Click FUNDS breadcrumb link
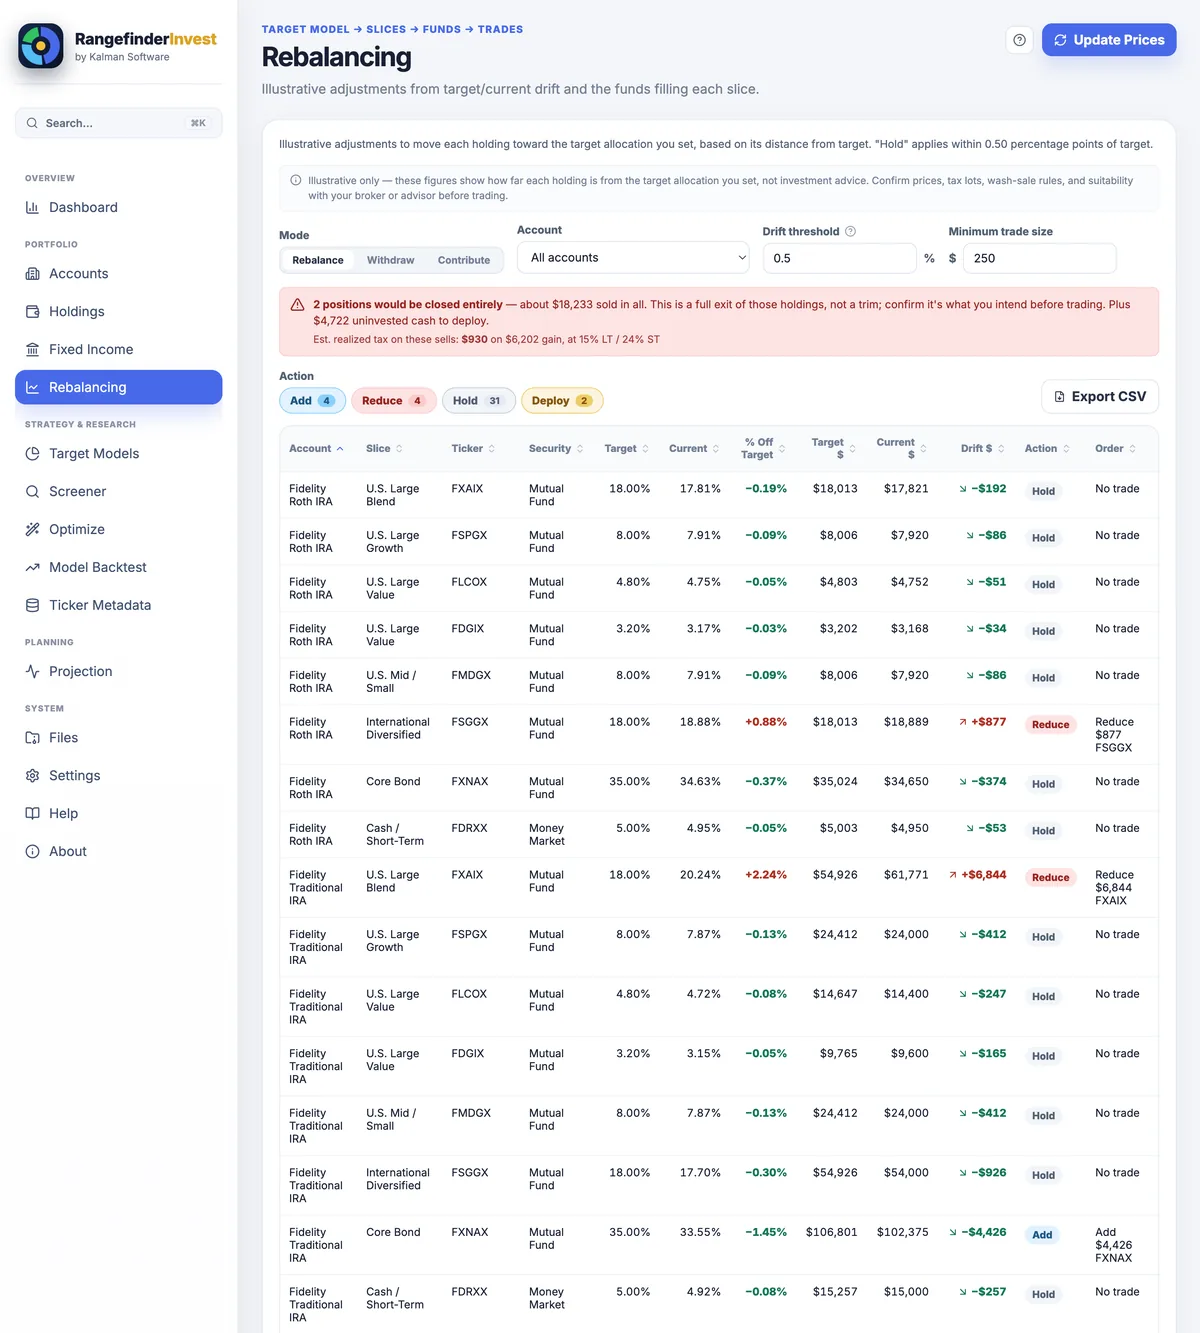 tap(442, 30)
